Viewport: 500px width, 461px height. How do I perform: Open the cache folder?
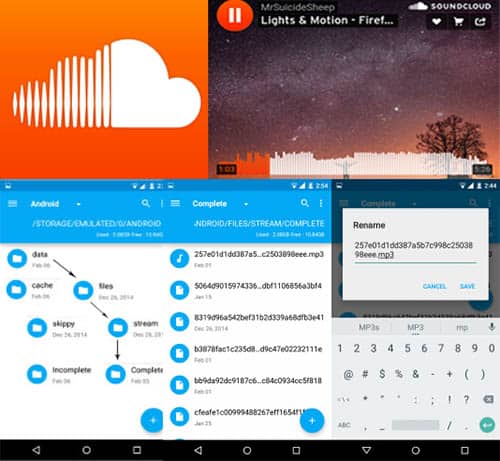point(30,289)
